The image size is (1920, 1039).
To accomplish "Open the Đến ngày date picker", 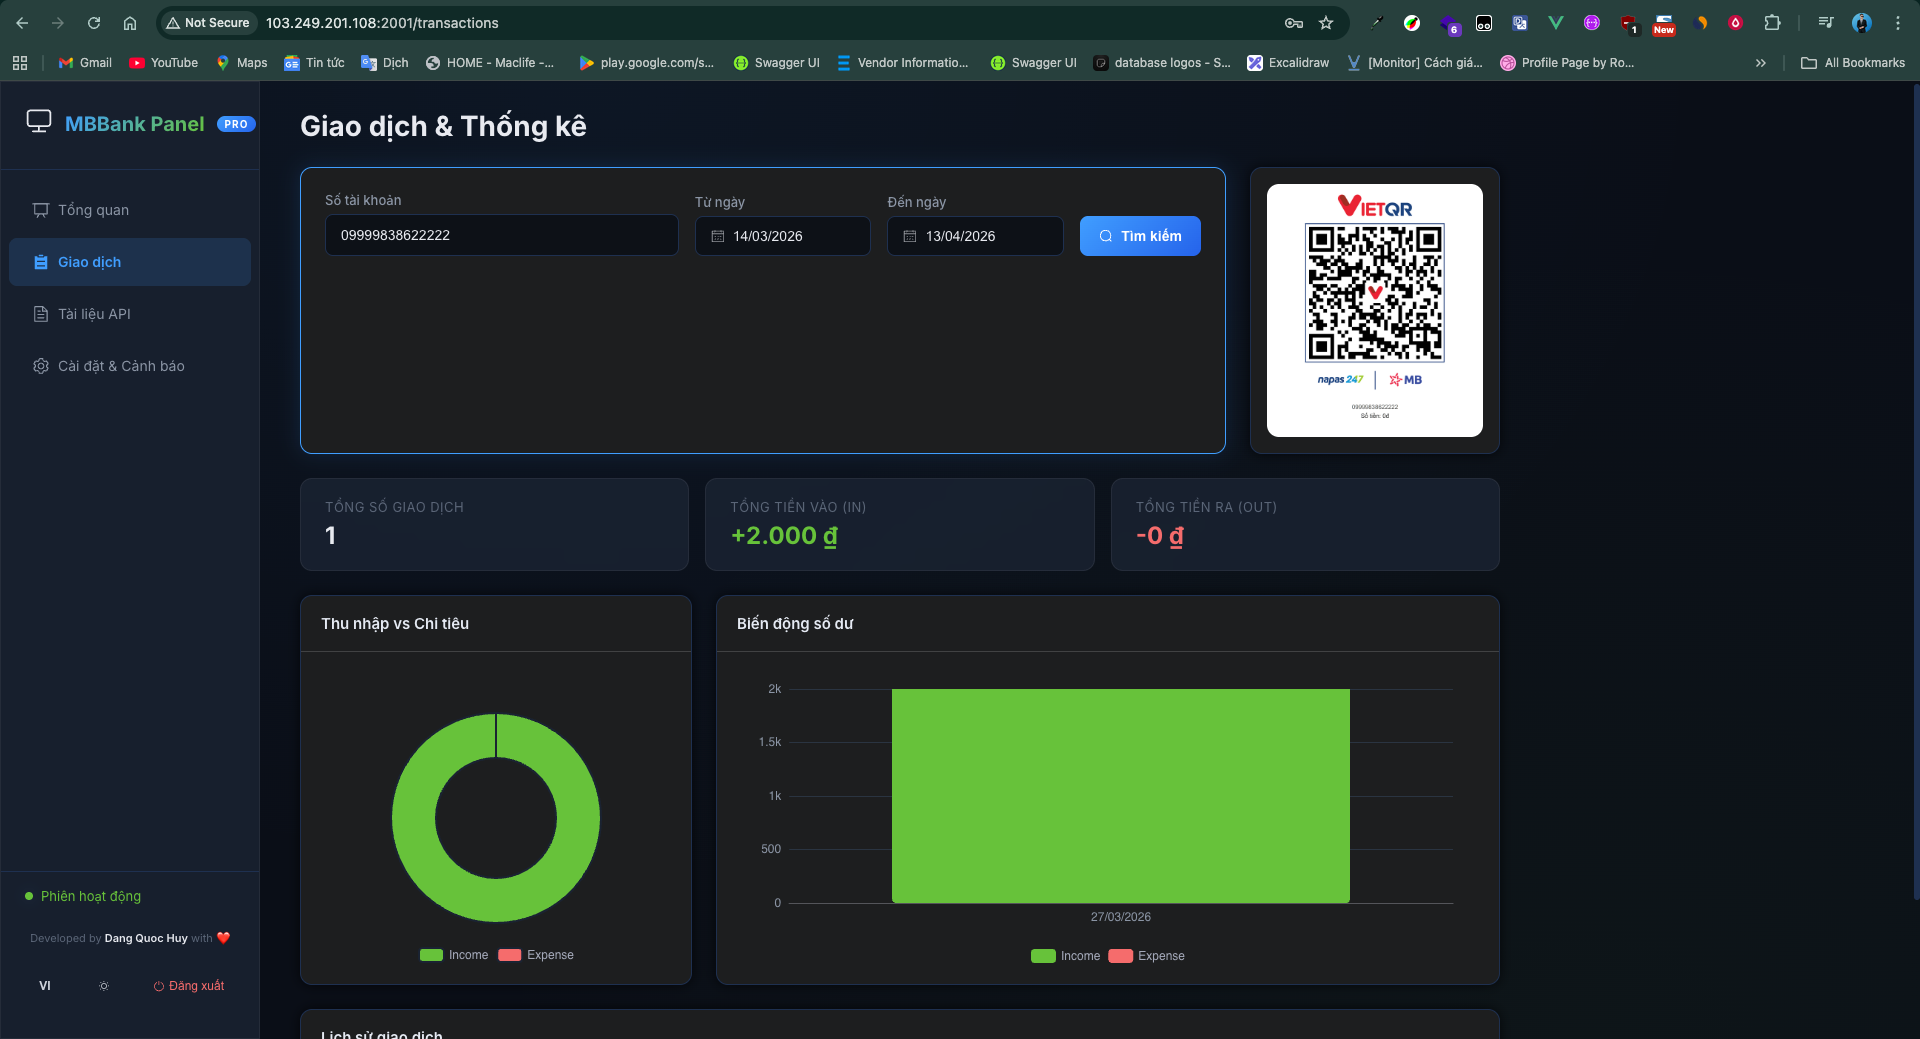I will coord(975,236).
